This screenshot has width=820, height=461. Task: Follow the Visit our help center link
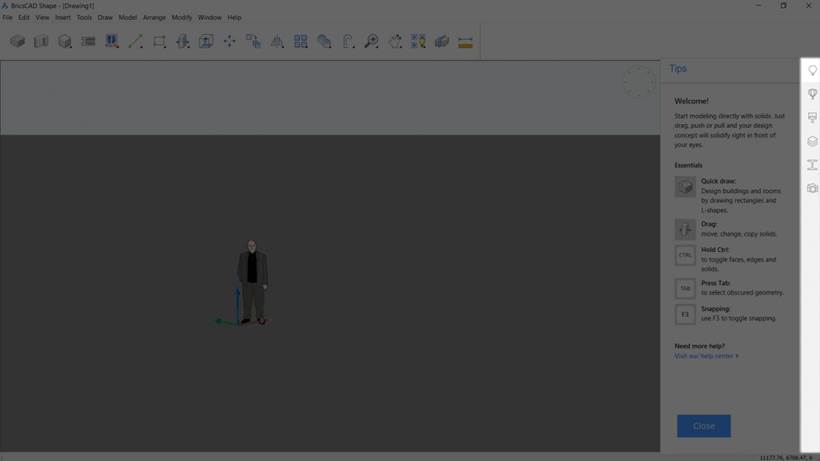click(706, 356)
